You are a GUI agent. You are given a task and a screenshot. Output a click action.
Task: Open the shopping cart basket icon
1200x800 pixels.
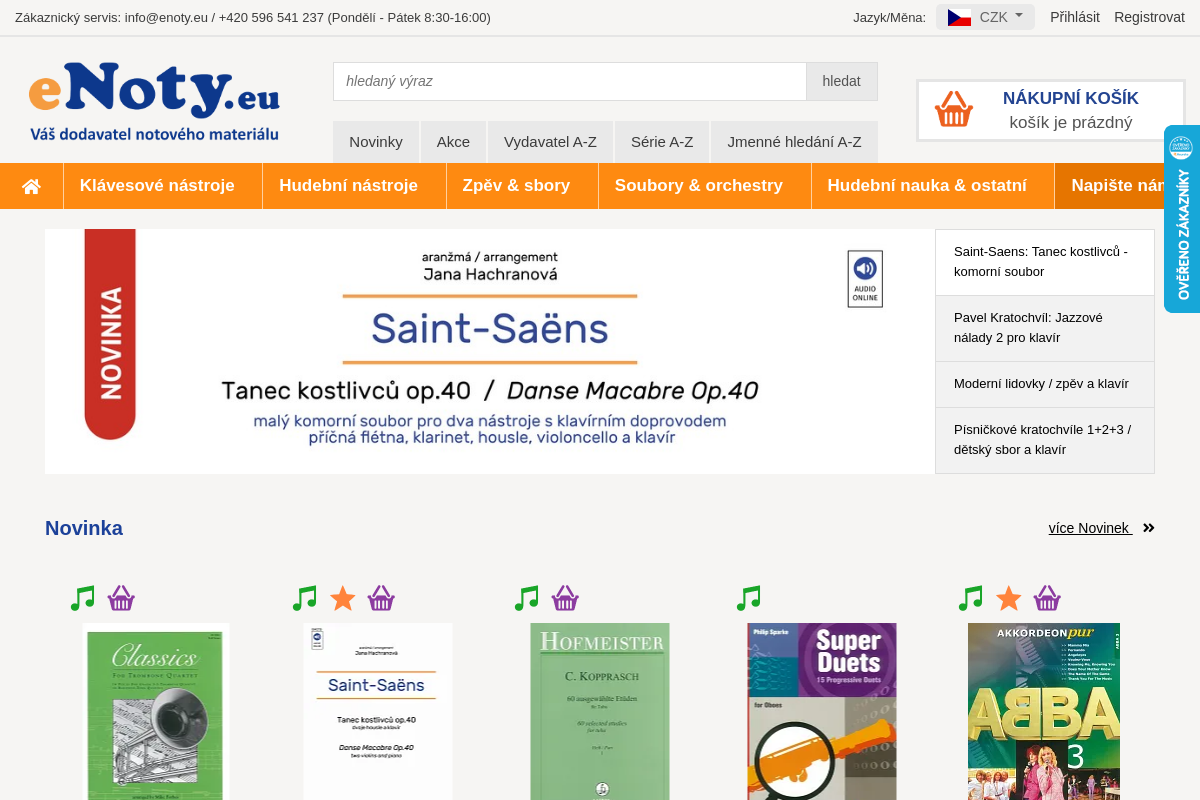[x=954, y=109]
